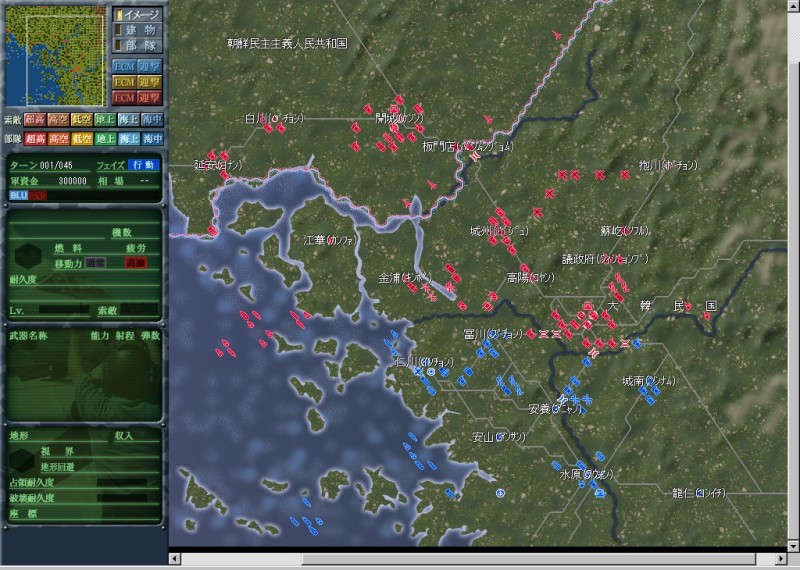Click the ターン 001/045 counter
The image size is (800, 570).
tap(41, 165)
